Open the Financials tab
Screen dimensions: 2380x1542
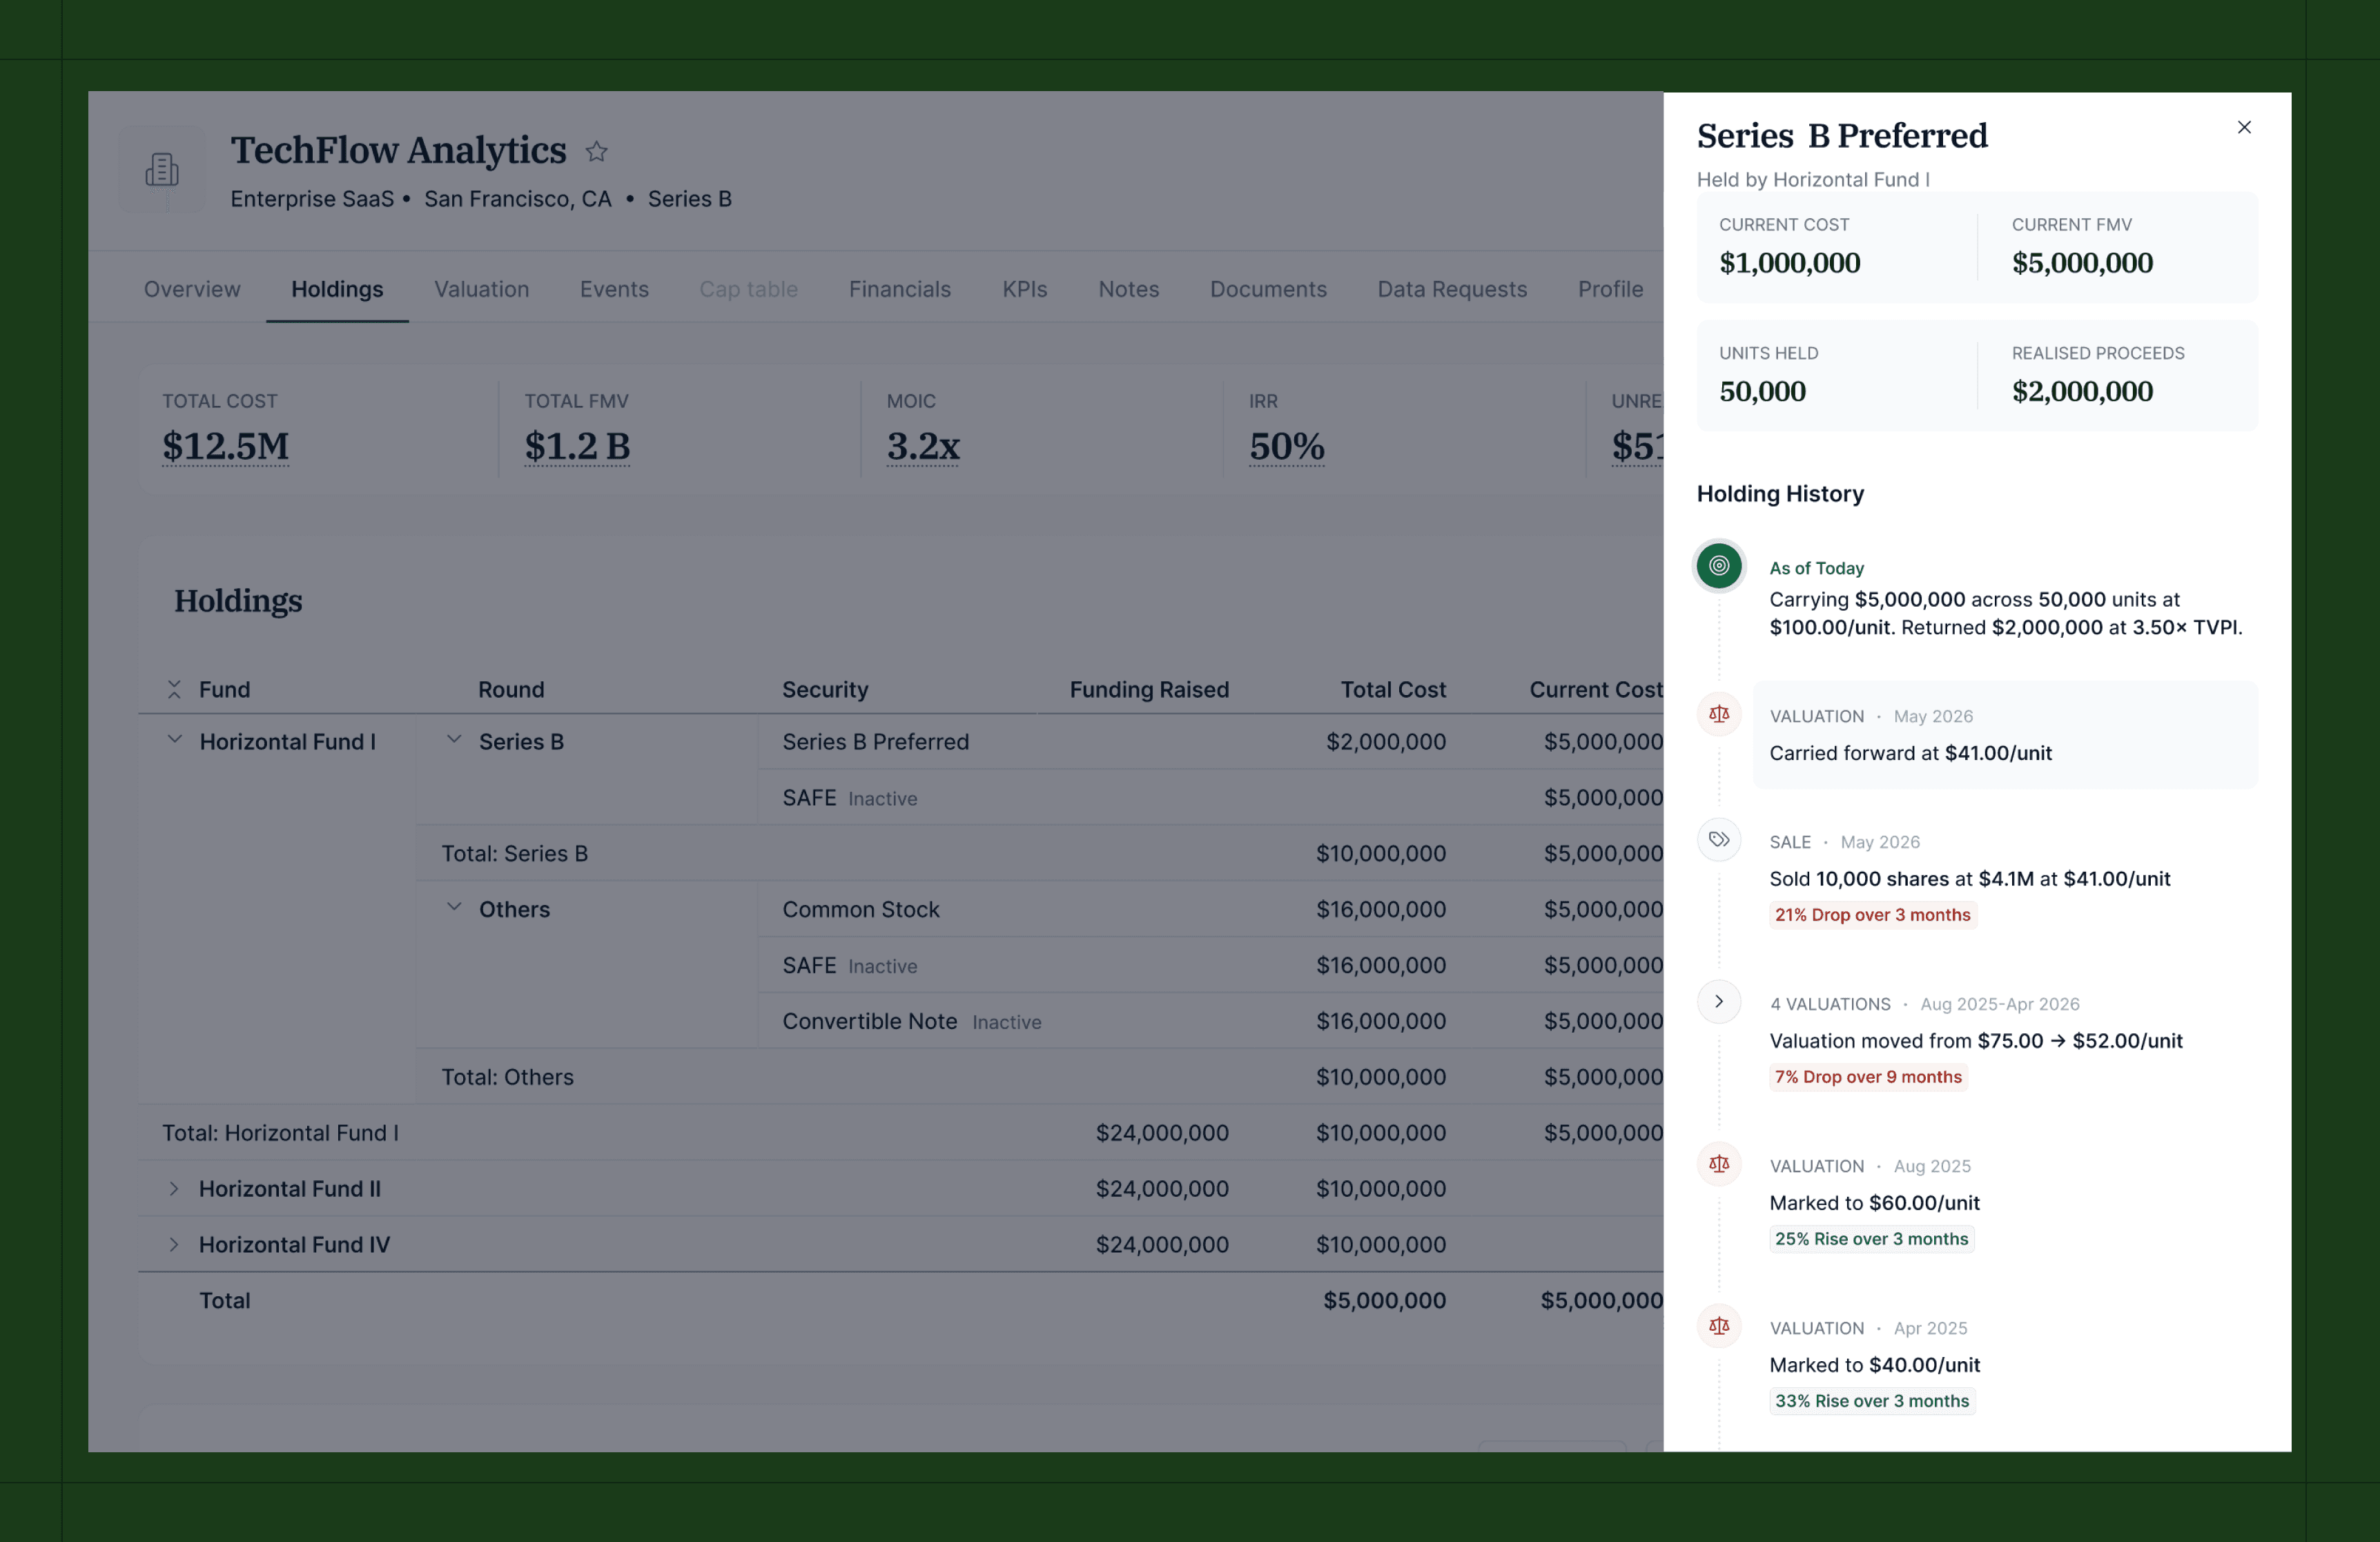(x=900, y=289)
